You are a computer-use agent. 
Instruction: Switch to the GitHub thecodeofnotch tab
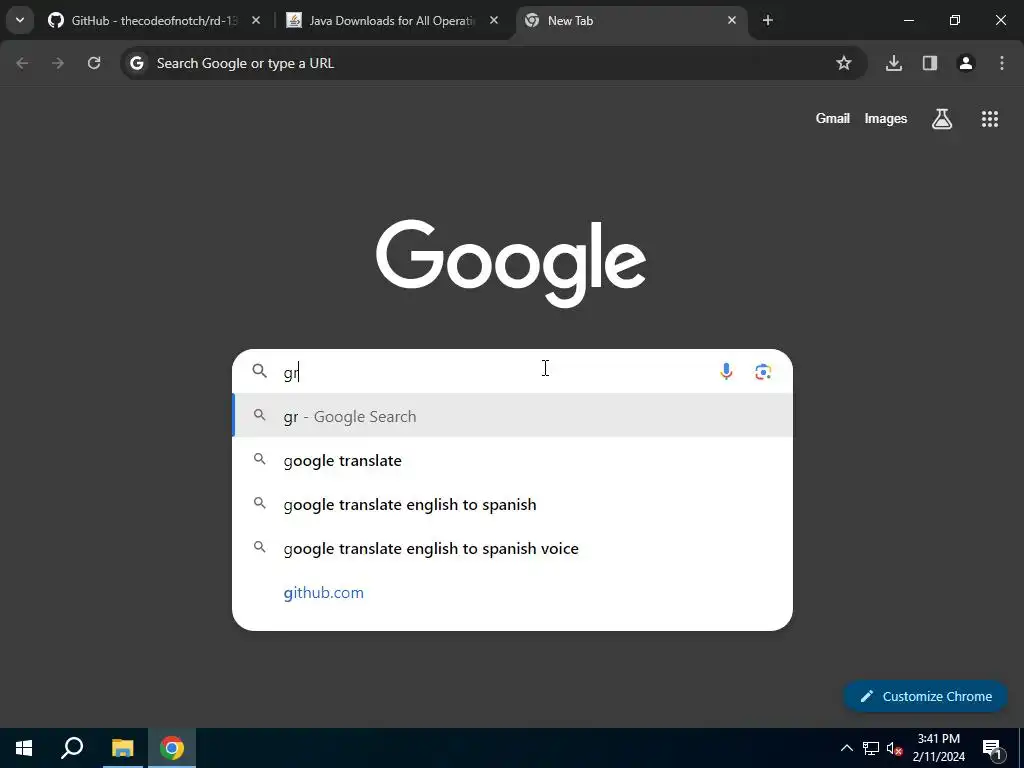click(155, 21)
